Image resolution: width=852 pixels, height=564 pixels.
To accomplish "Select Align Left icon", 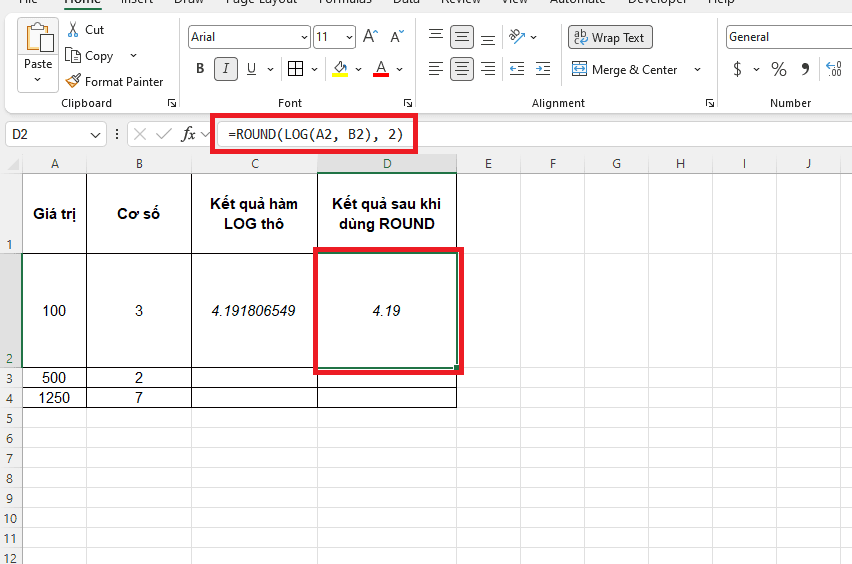I will tap(436, 68).
